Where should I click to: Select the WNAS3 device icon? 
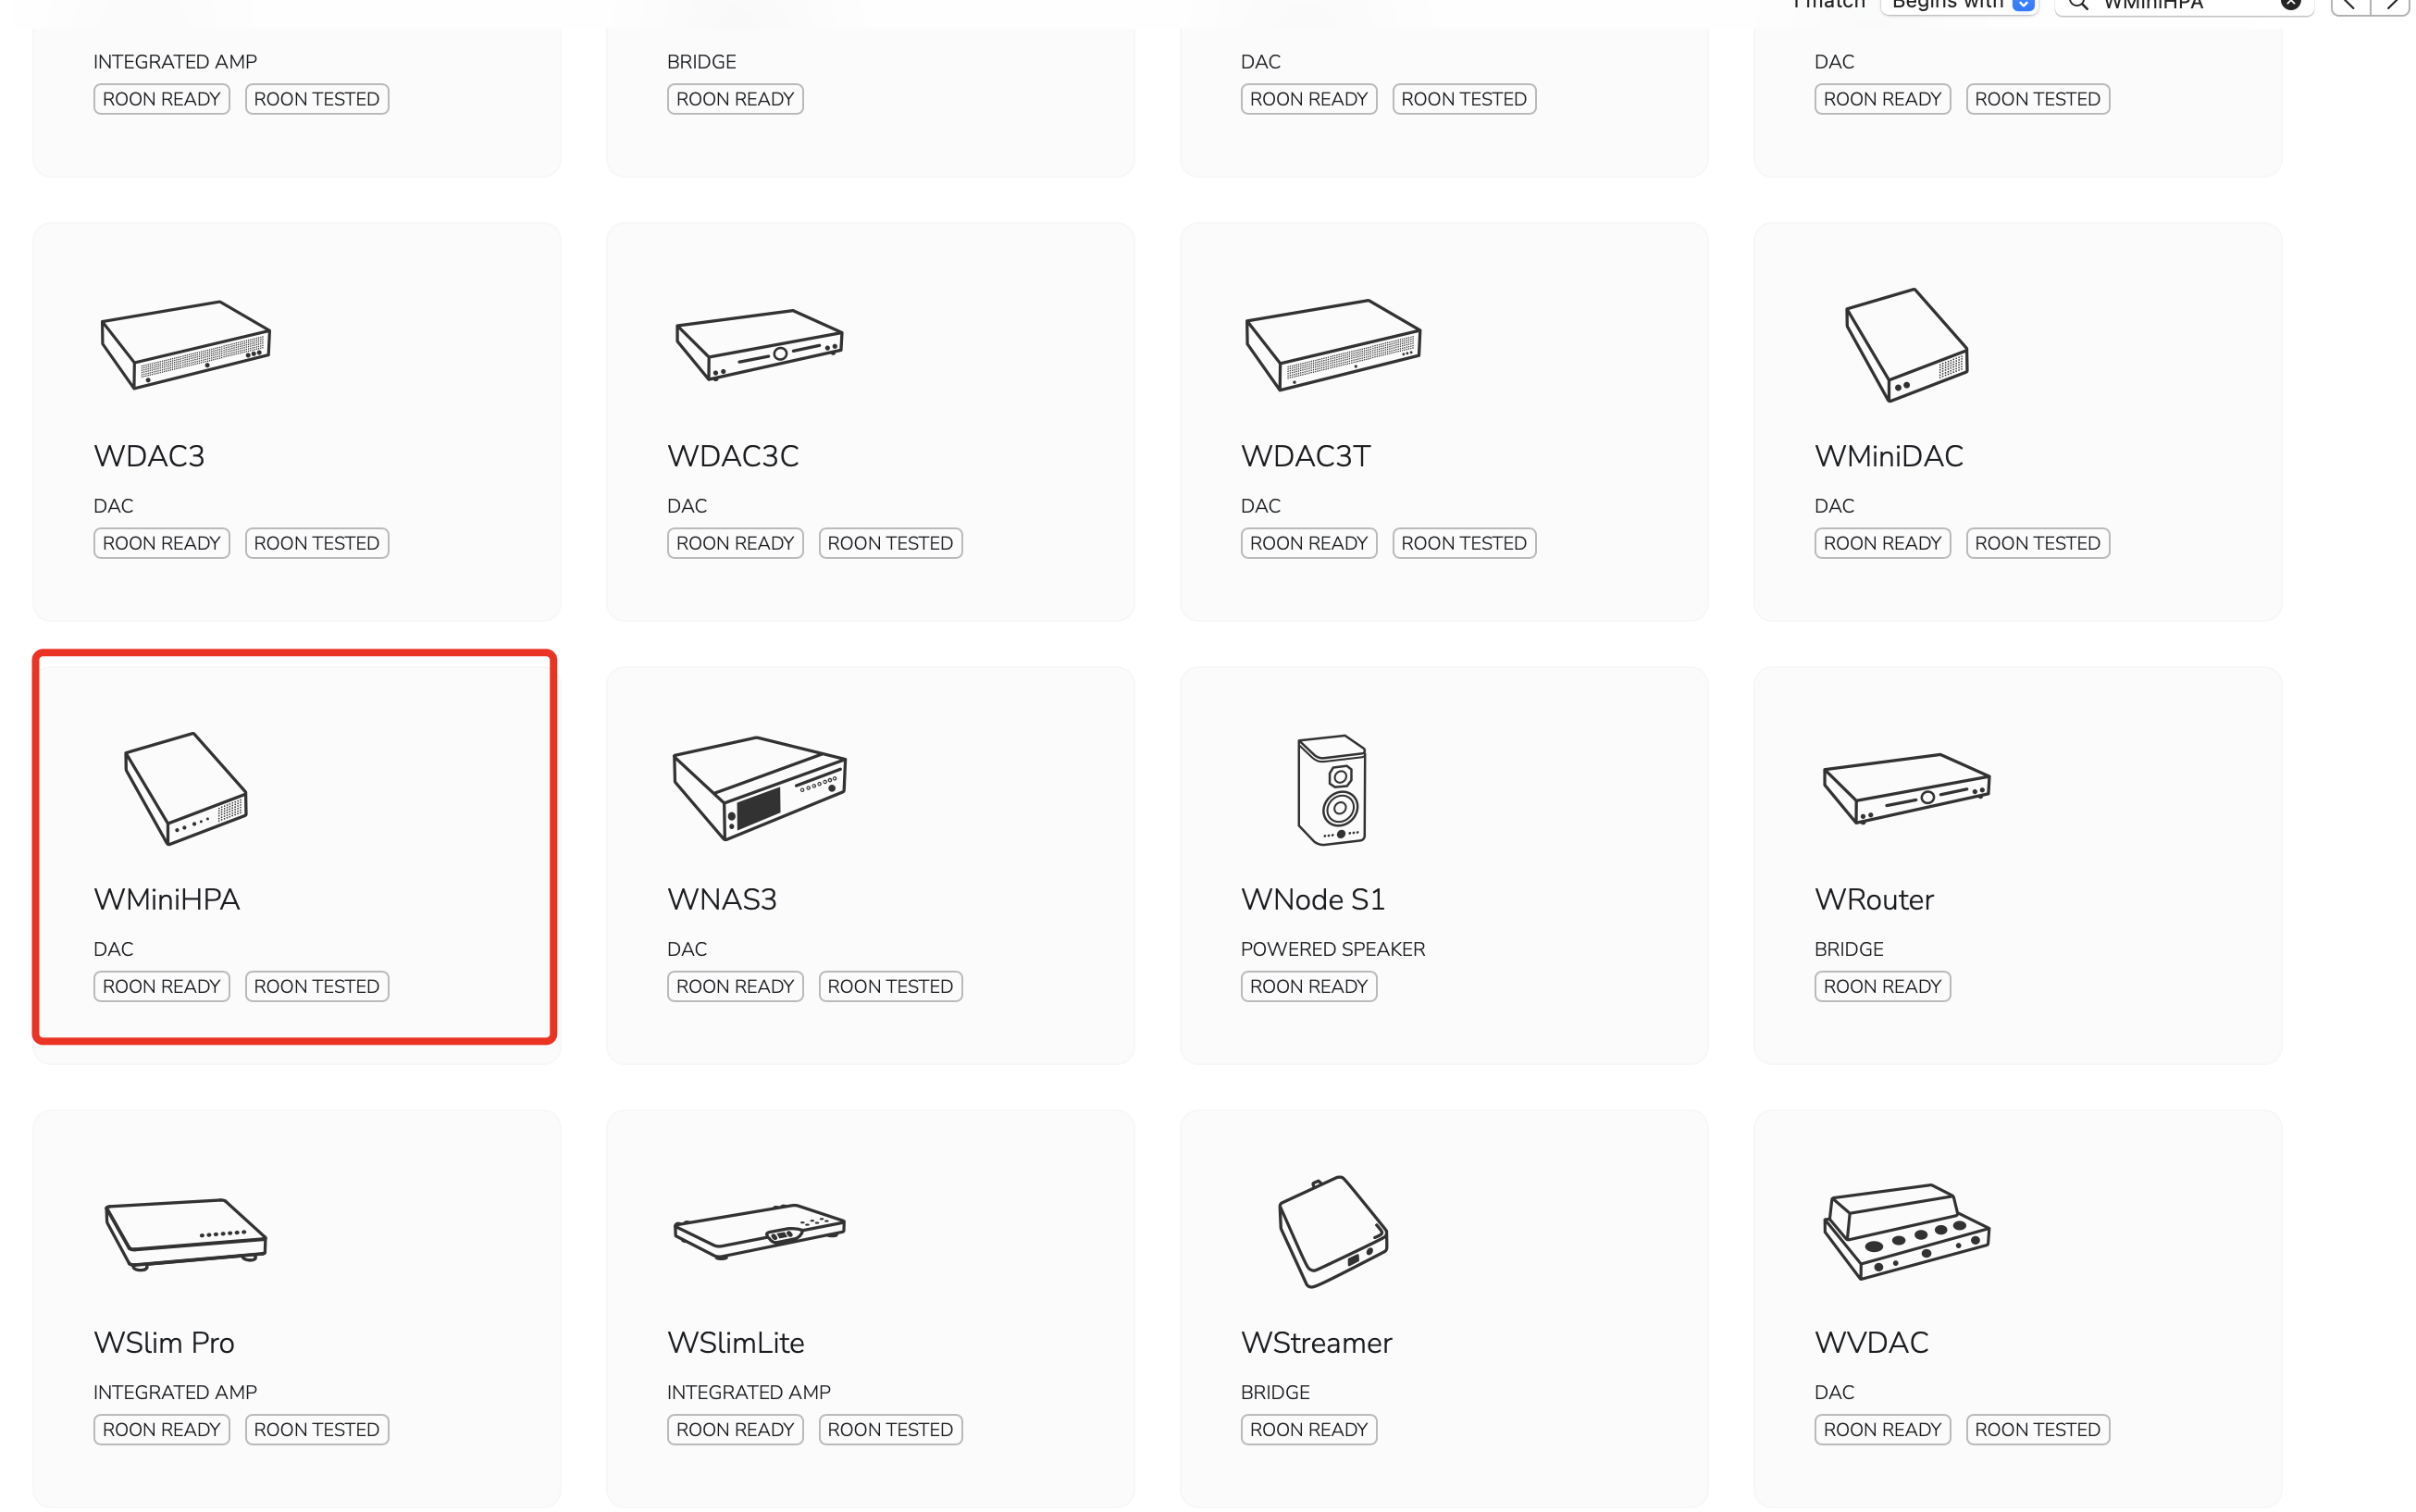pyautogui.click(x=759, y=788)
